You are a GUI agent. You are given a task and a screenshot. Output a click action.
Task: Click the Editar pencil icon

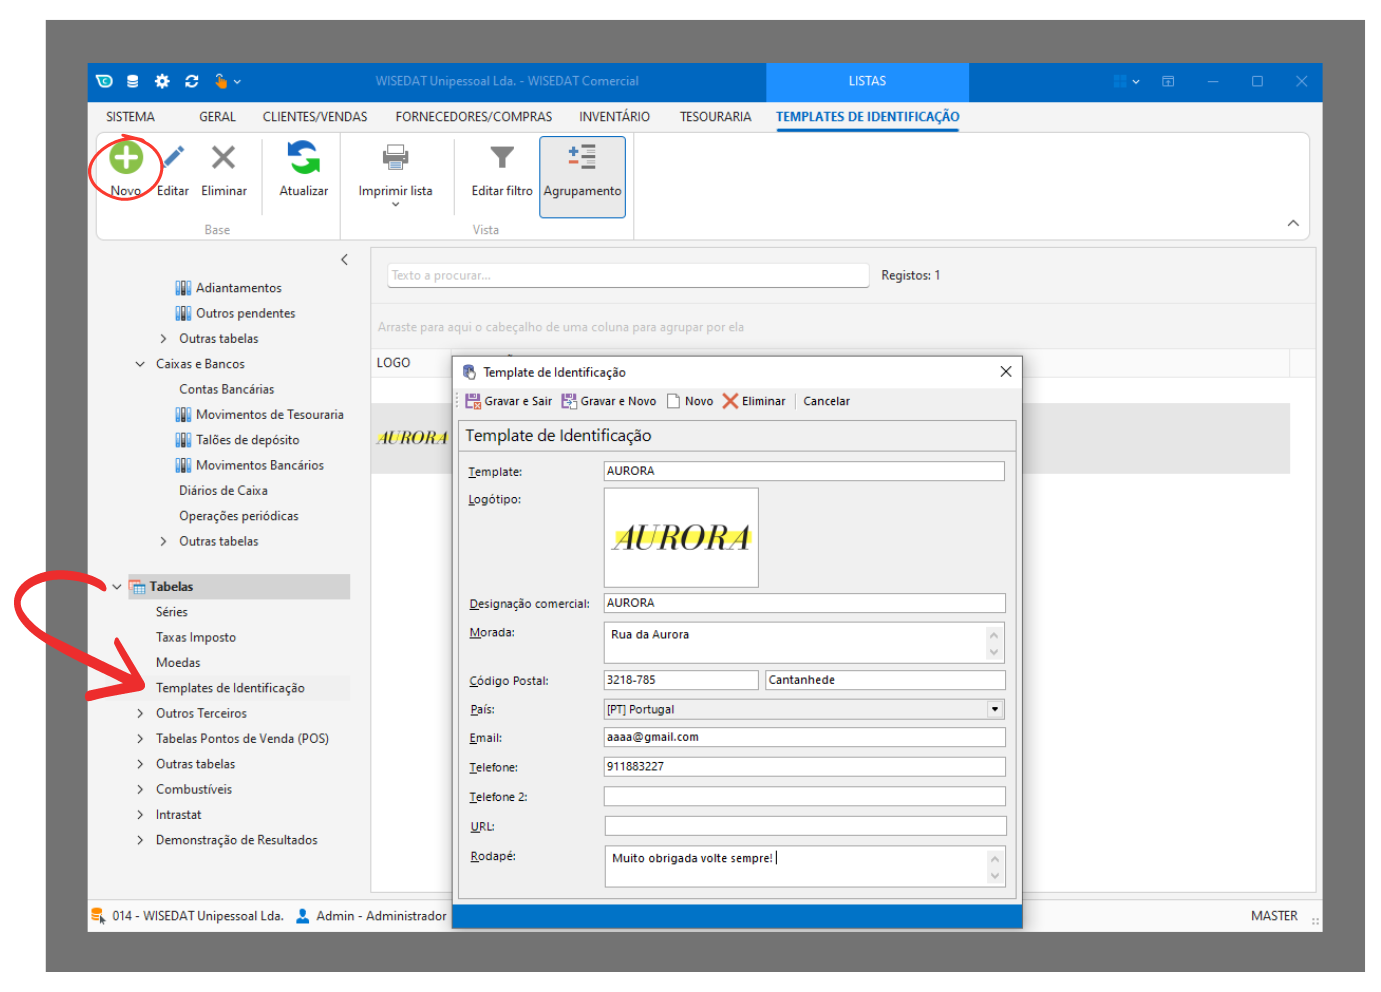click(173, 158)
